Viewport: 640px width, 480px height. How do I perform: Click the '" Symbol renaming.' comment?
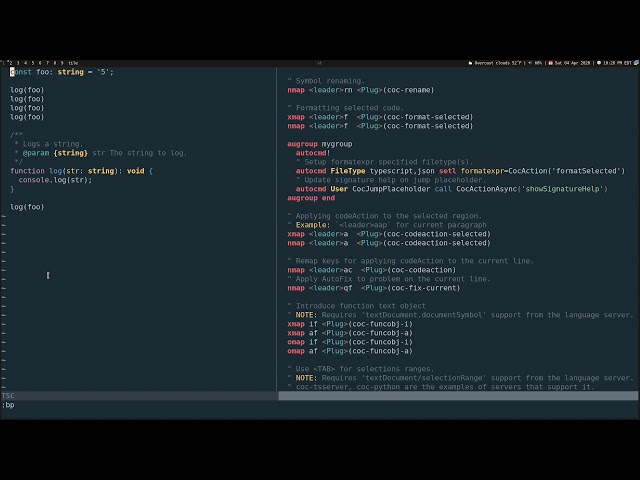326,81
